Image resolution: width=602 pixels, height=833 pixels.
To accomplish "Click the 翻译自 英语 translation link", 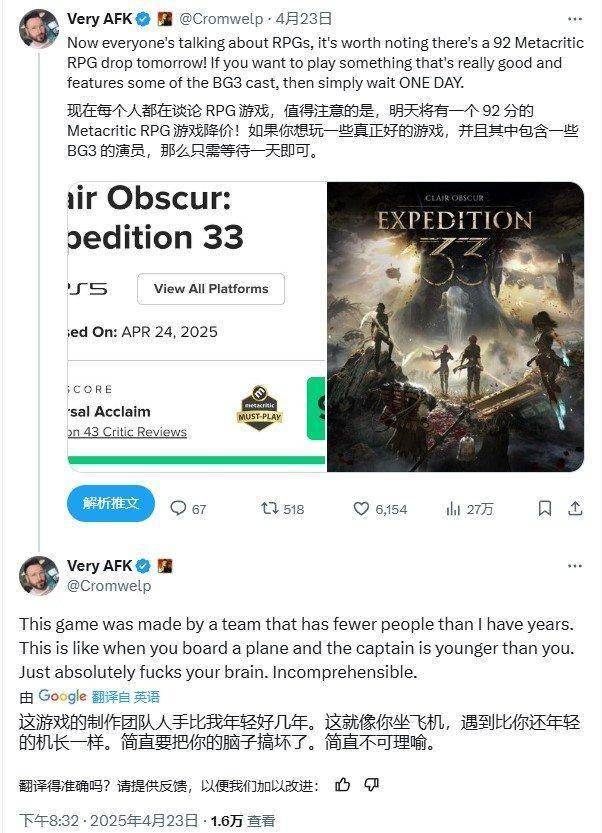I will pyautogui.click(x=125, y=696).
